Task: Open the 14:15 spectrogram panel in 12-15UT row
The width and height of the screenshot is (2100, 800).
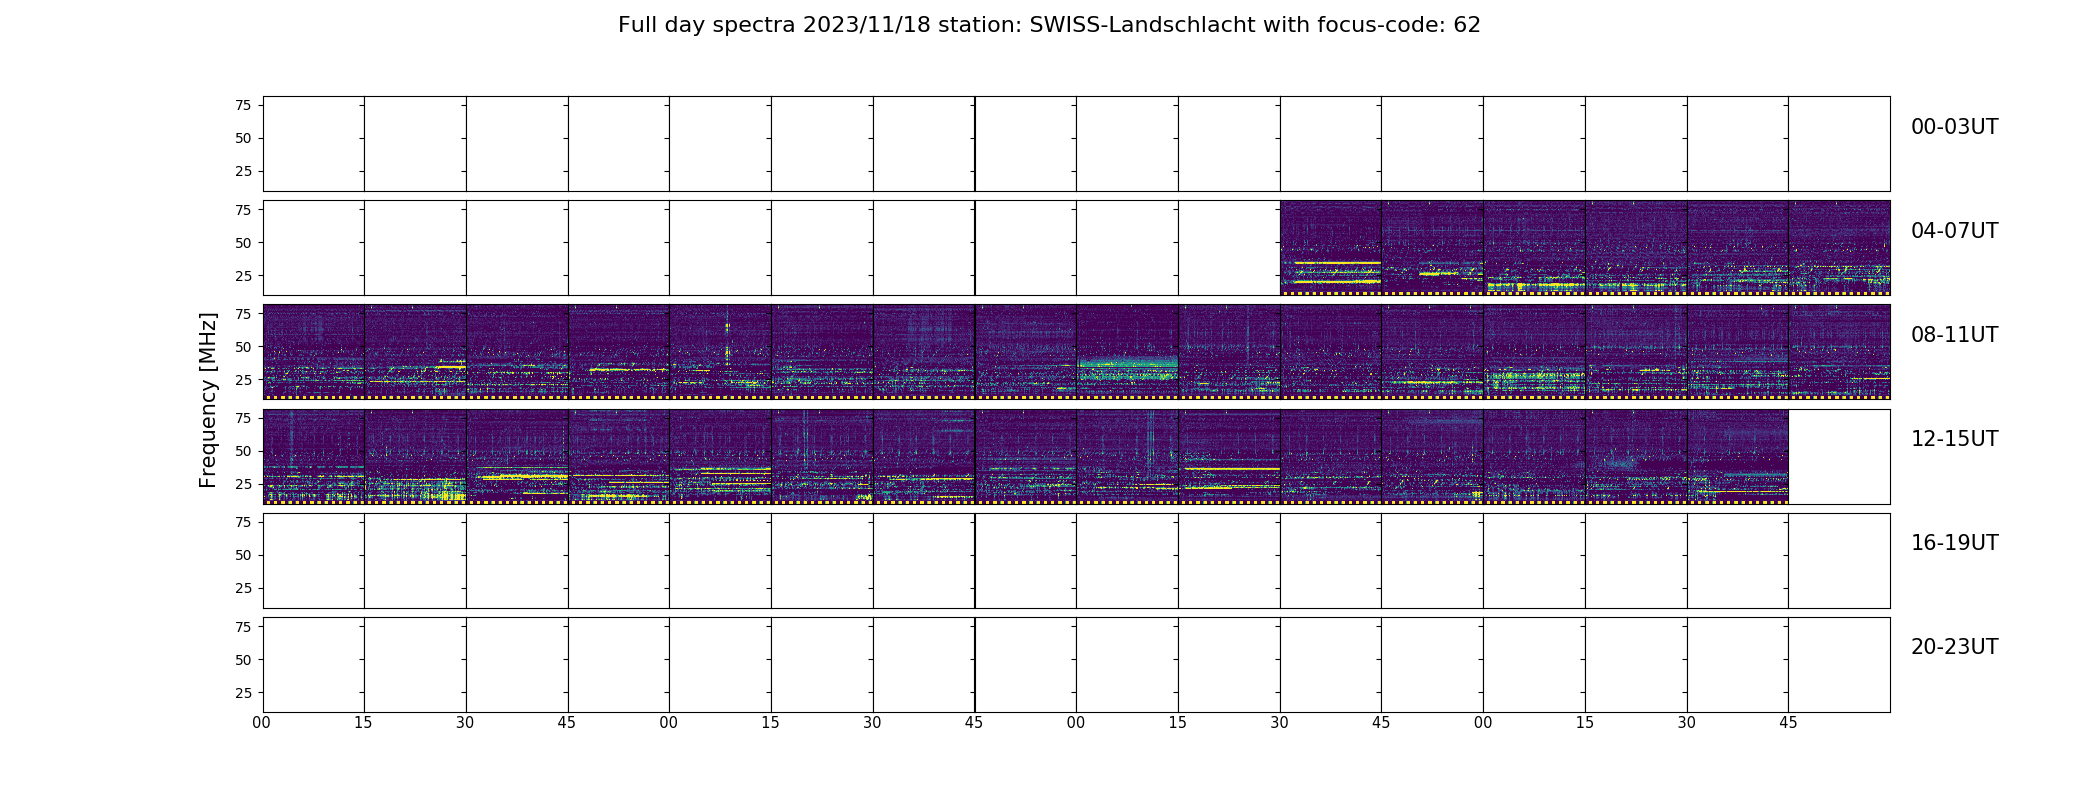Action: coord(1230,456)
